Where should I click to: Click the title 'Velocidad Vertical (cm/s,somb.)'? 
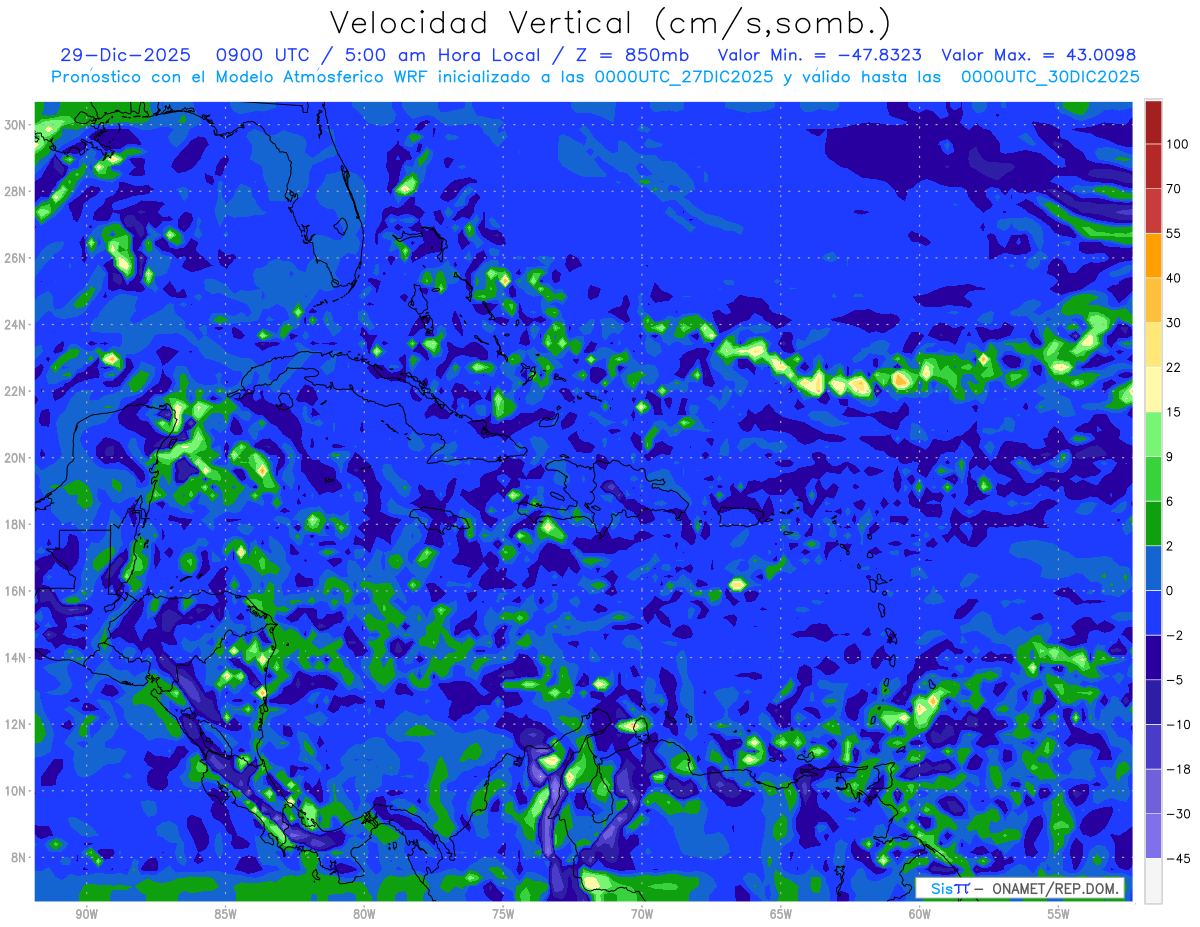[610, 23]
